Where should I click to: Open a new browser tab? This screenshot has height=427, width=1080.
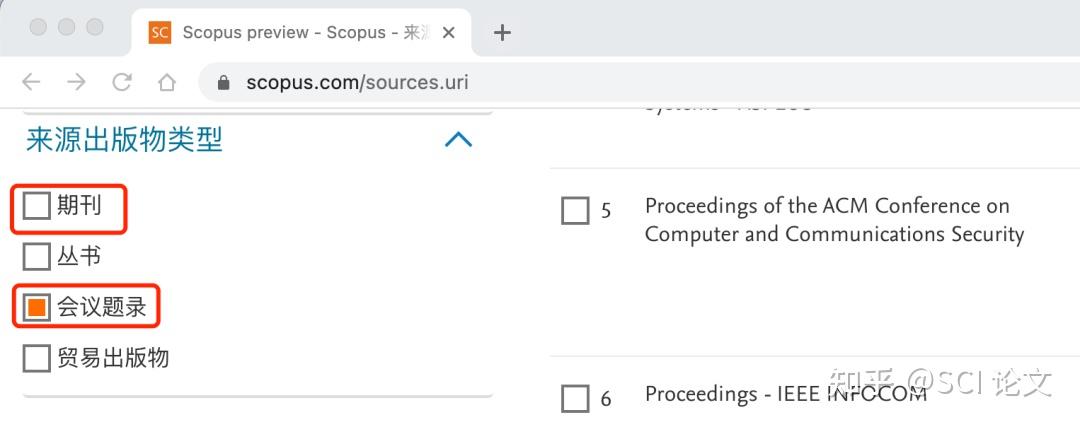click(x=502, y=33)
